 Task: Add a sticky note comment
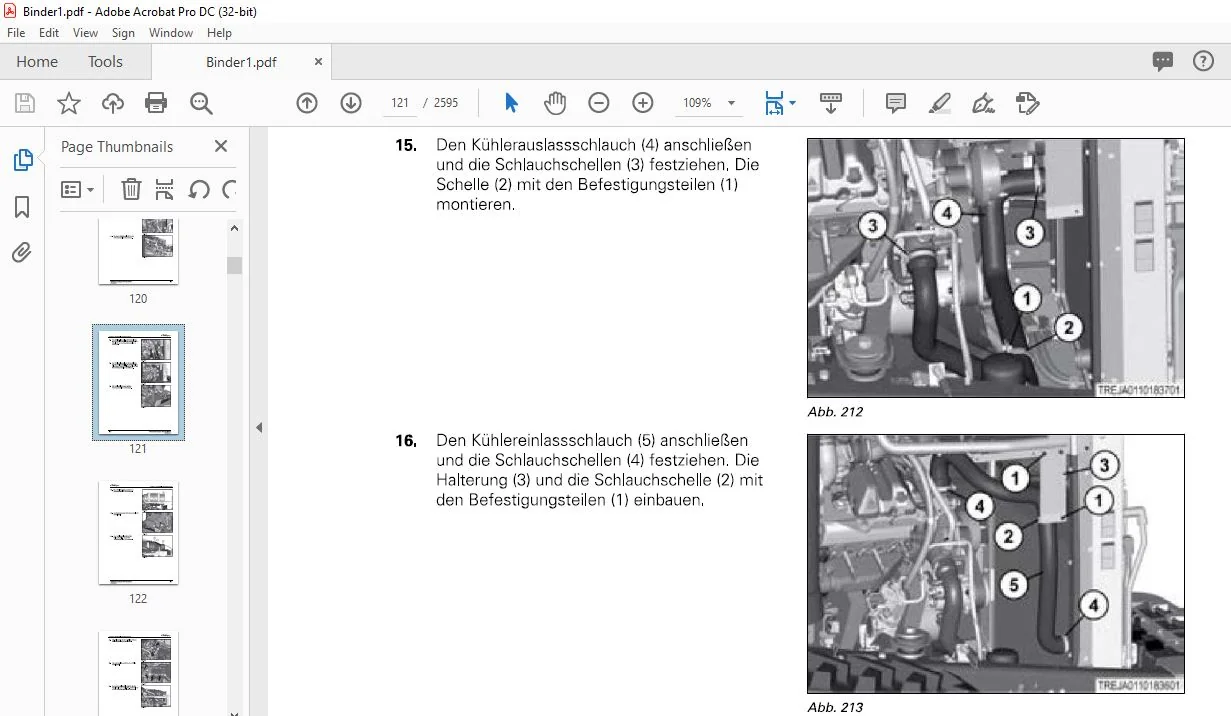coord(896,103)
